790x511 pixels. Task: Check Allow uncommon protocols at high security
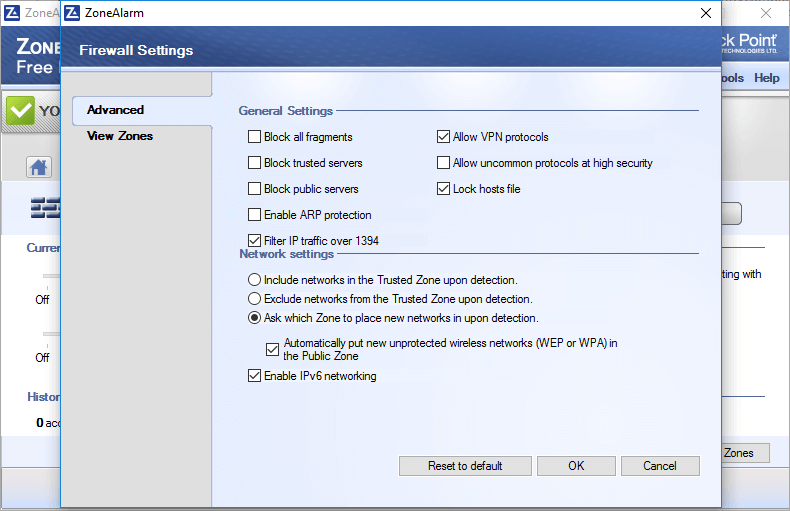click(x=444, y=163)
